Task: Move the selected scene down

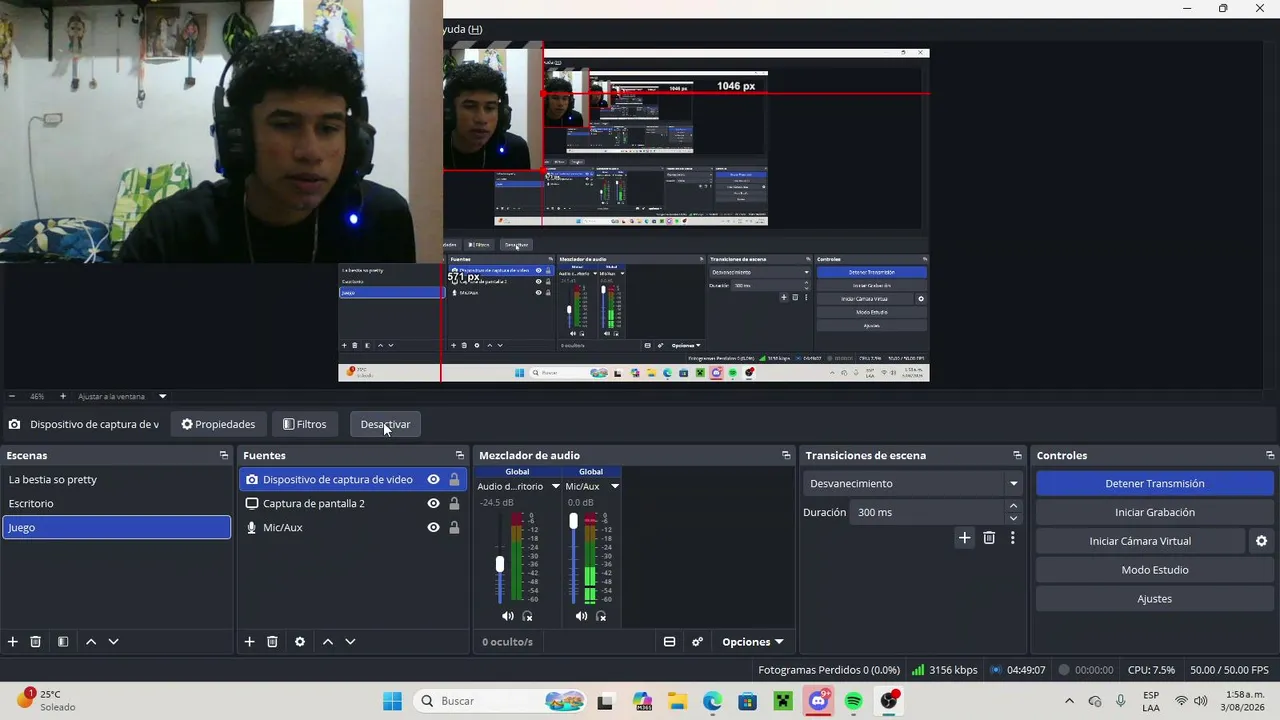Action: pos(113,642)
